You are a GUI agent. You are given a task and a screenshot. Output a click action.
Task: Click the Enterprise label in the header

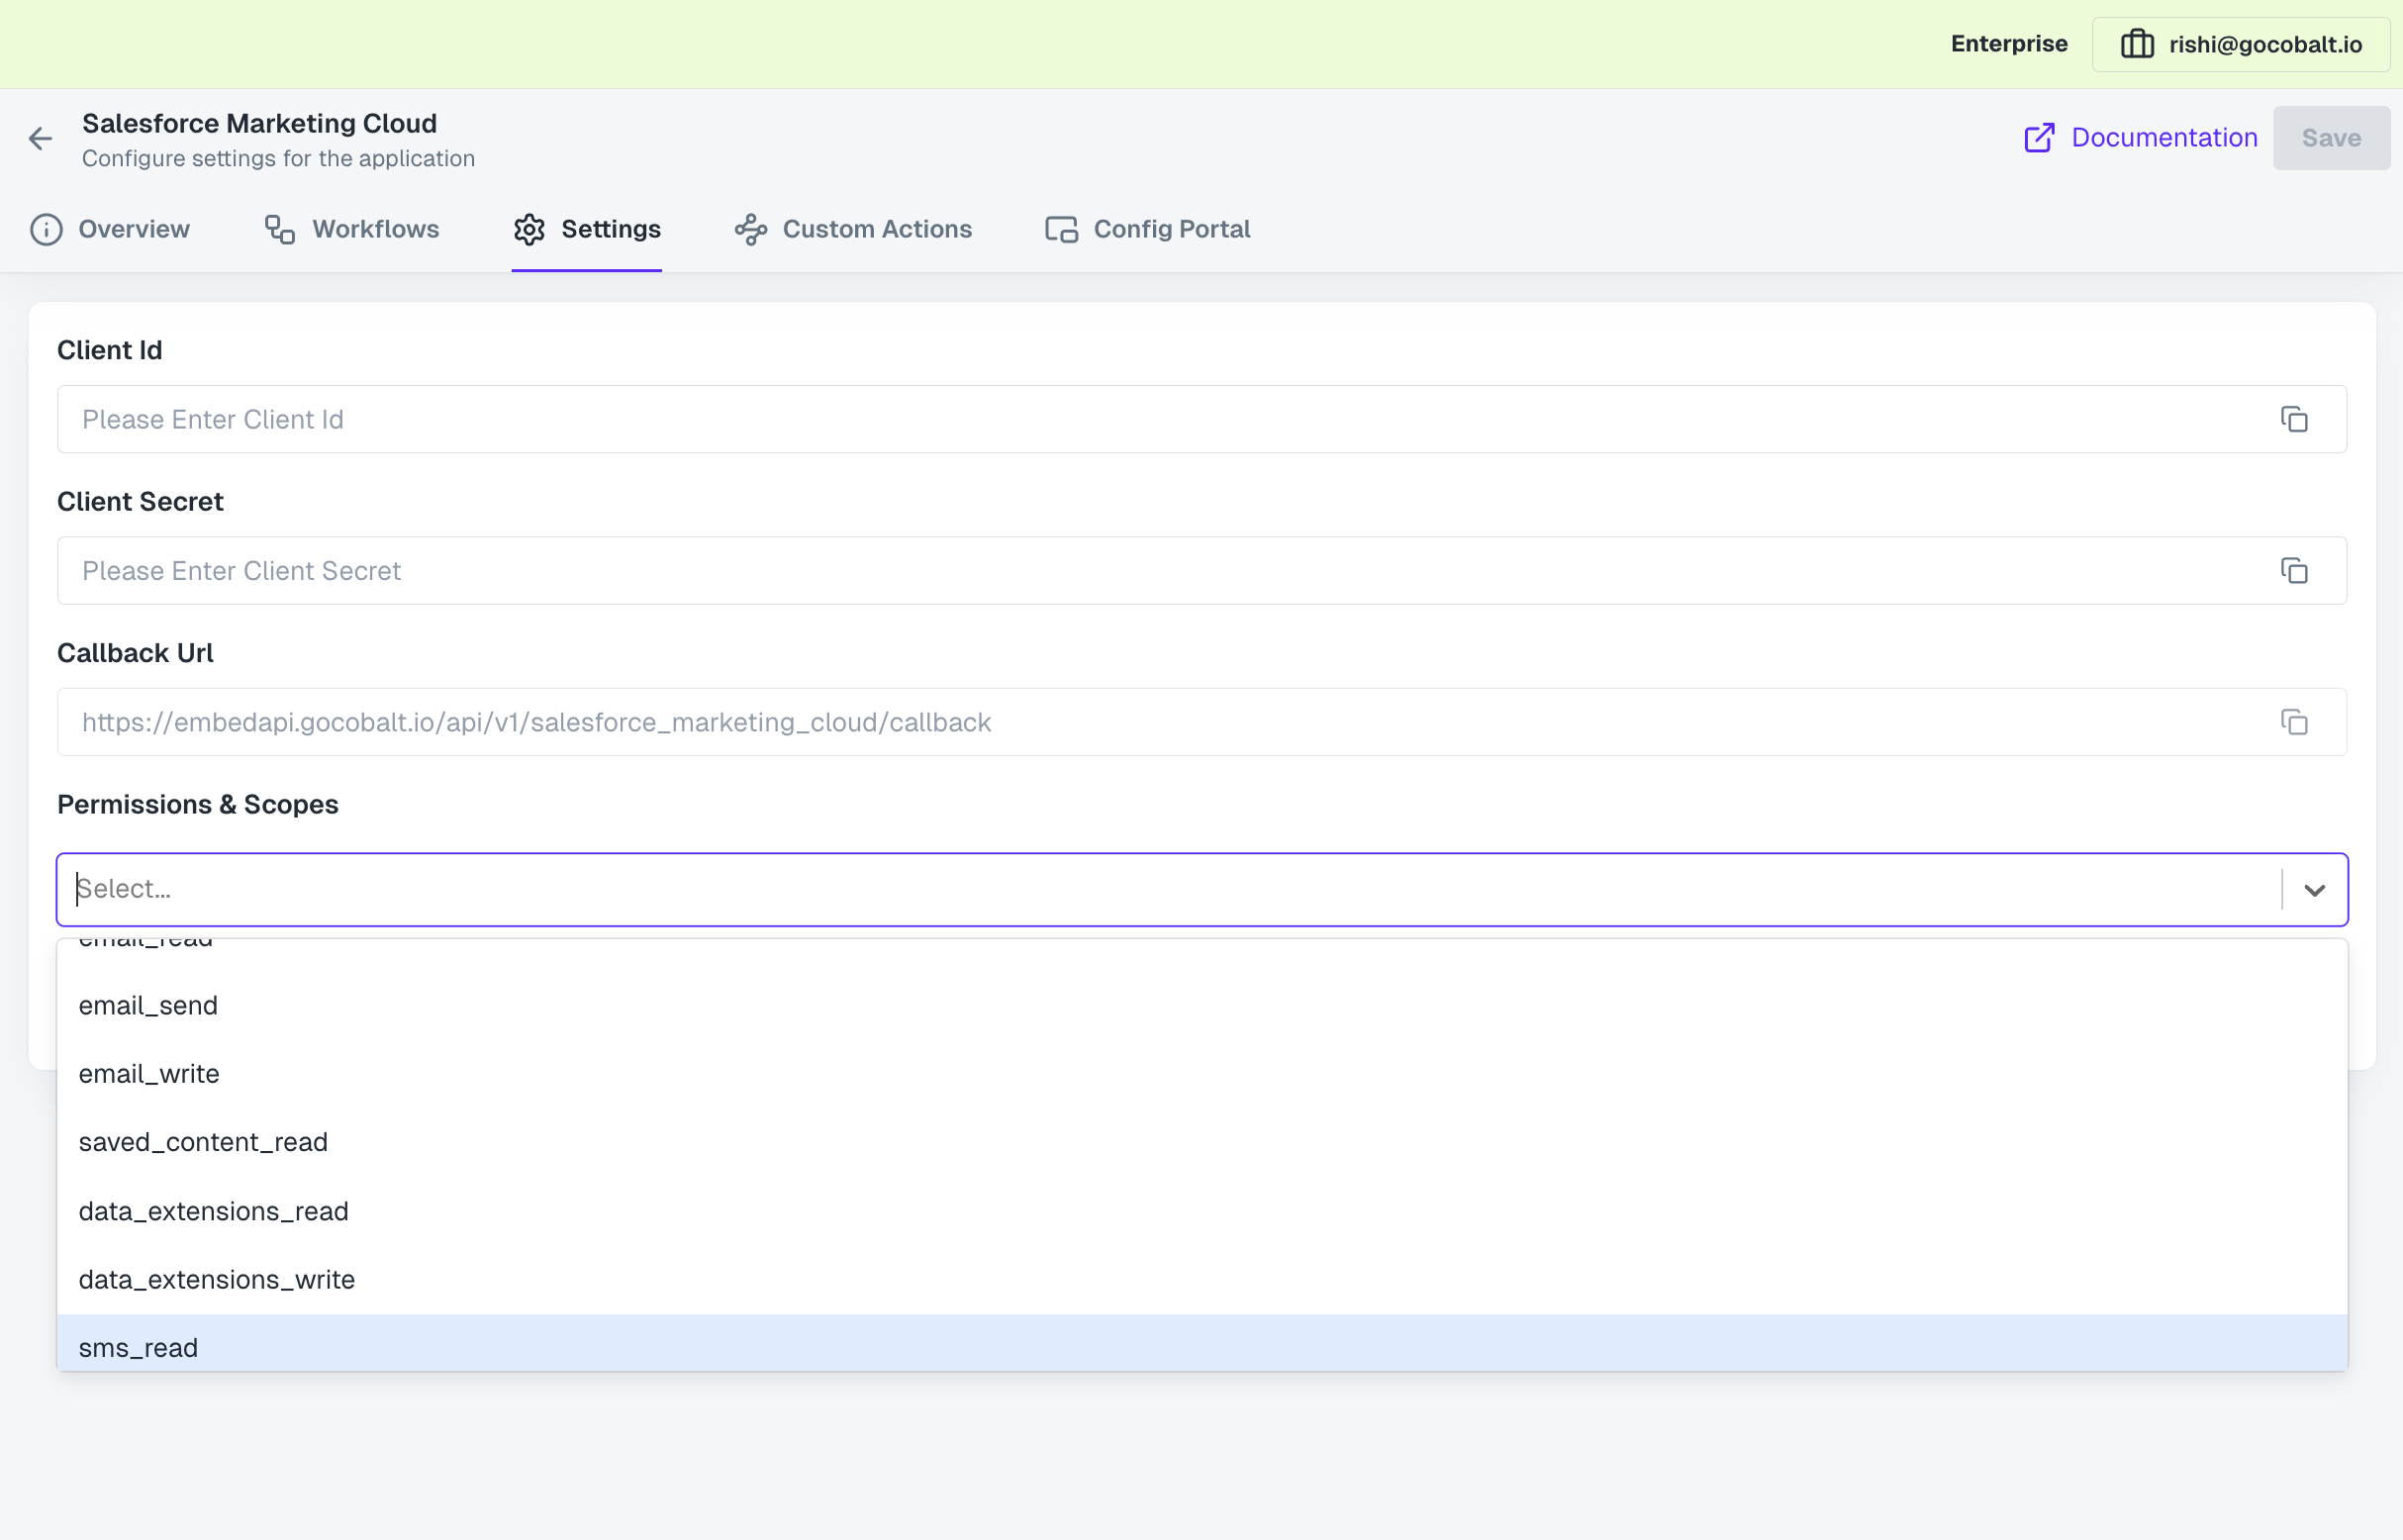point(2008,43)
